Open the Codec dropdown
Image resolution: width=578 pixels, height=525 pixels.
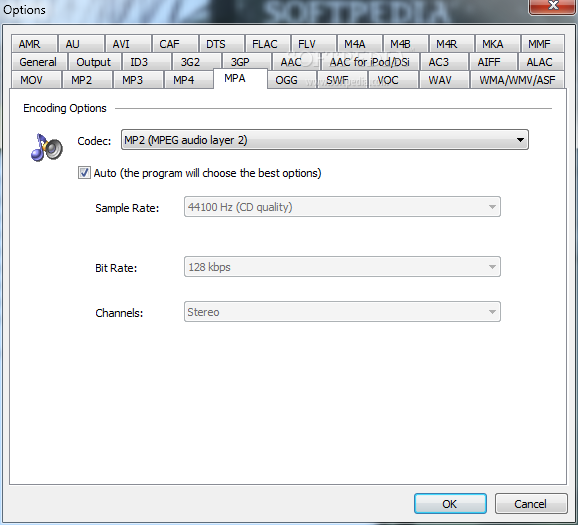325,140
